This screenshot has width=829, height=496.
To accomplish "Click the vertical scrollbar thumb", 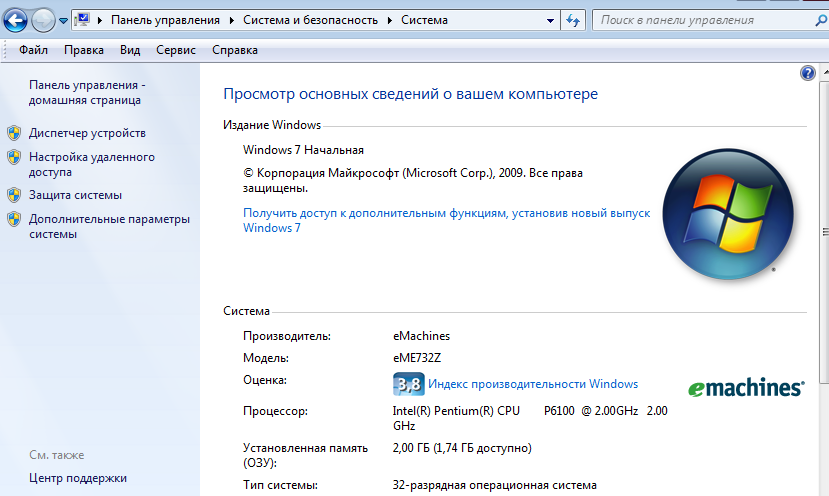I will (x=825, y=233).
